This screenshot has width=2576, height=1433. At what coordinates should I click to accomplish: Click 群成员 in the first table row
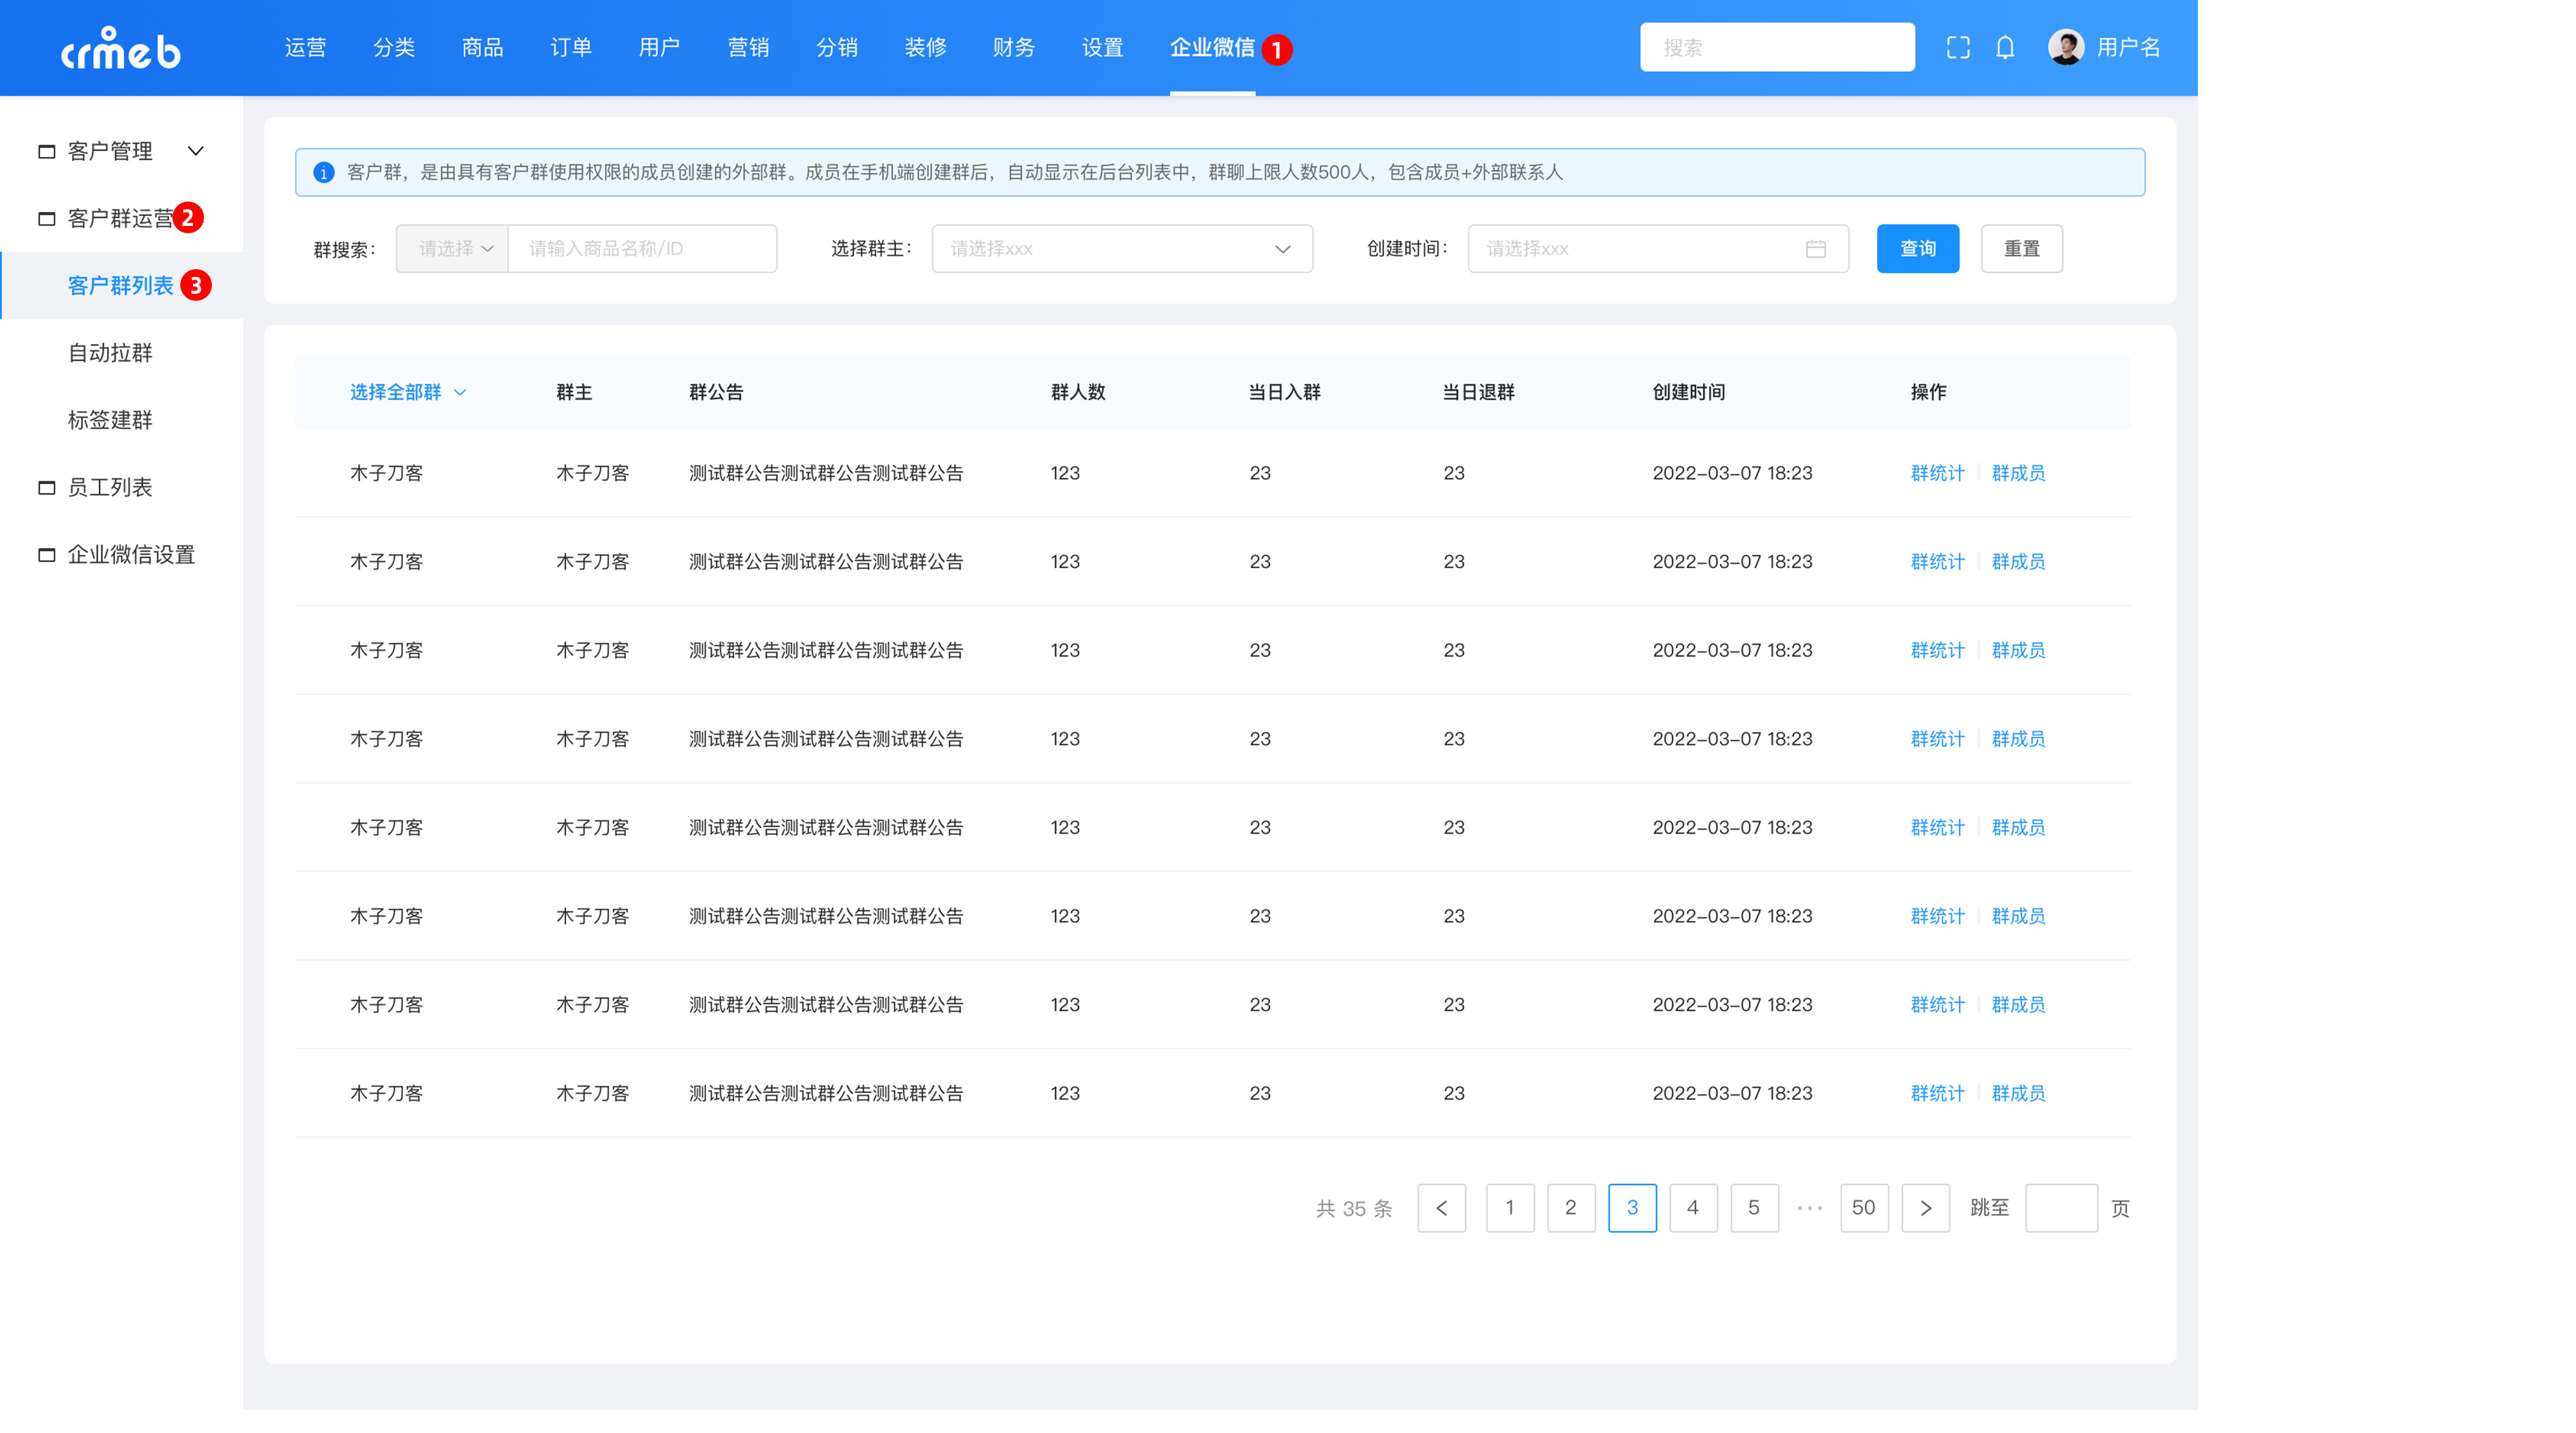click(x=2018, y=473)
